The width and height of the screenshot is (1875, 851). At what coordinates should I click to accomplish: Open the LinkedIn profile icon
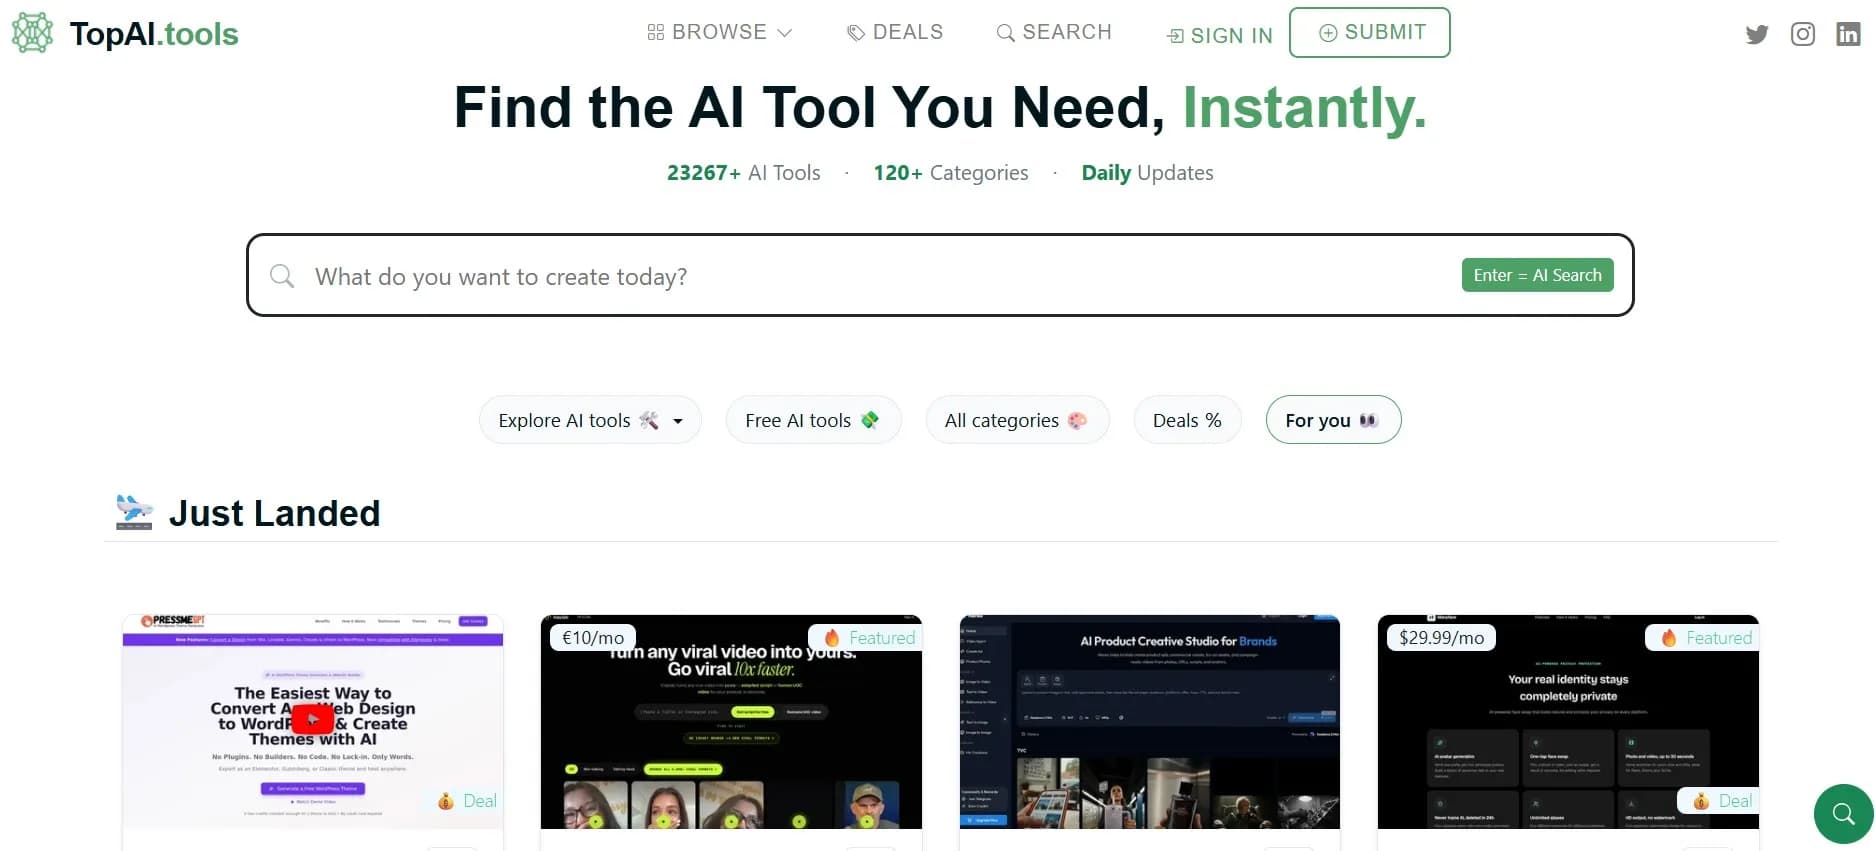tap(1848, 35)
